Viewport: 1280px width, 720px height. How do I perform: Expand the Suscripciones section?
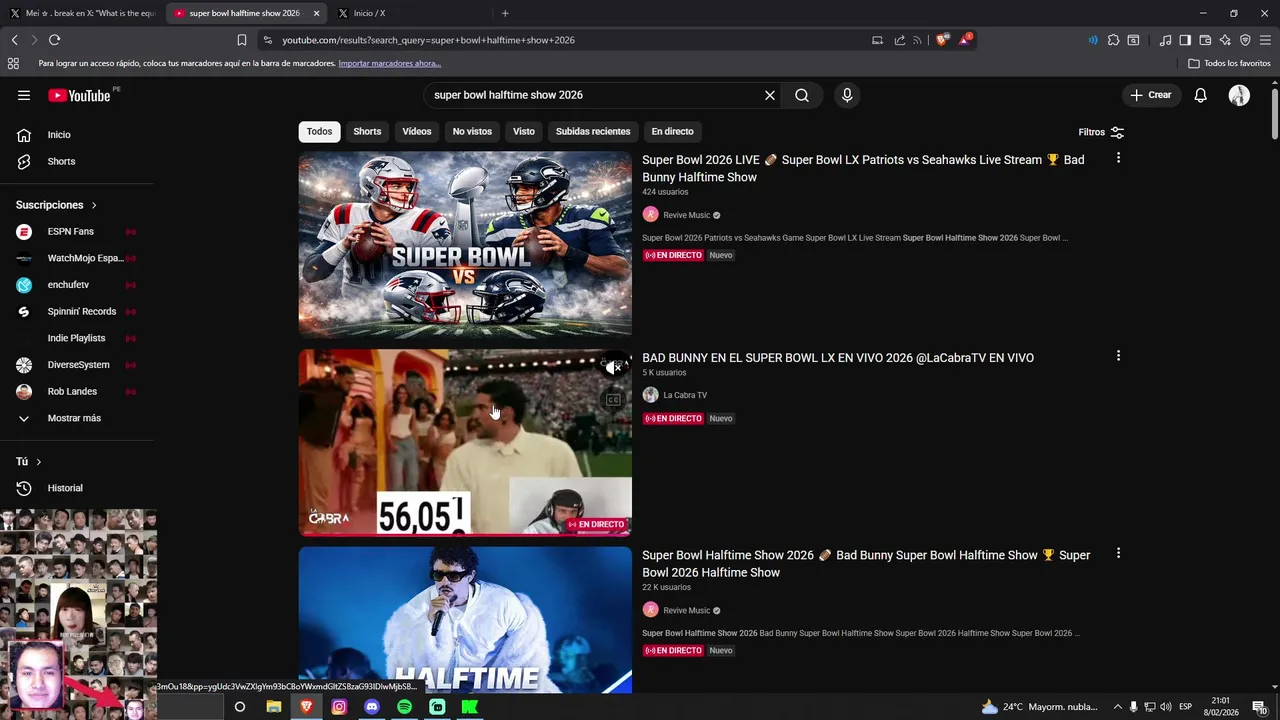pyautogui.click(x=56, y=205)
